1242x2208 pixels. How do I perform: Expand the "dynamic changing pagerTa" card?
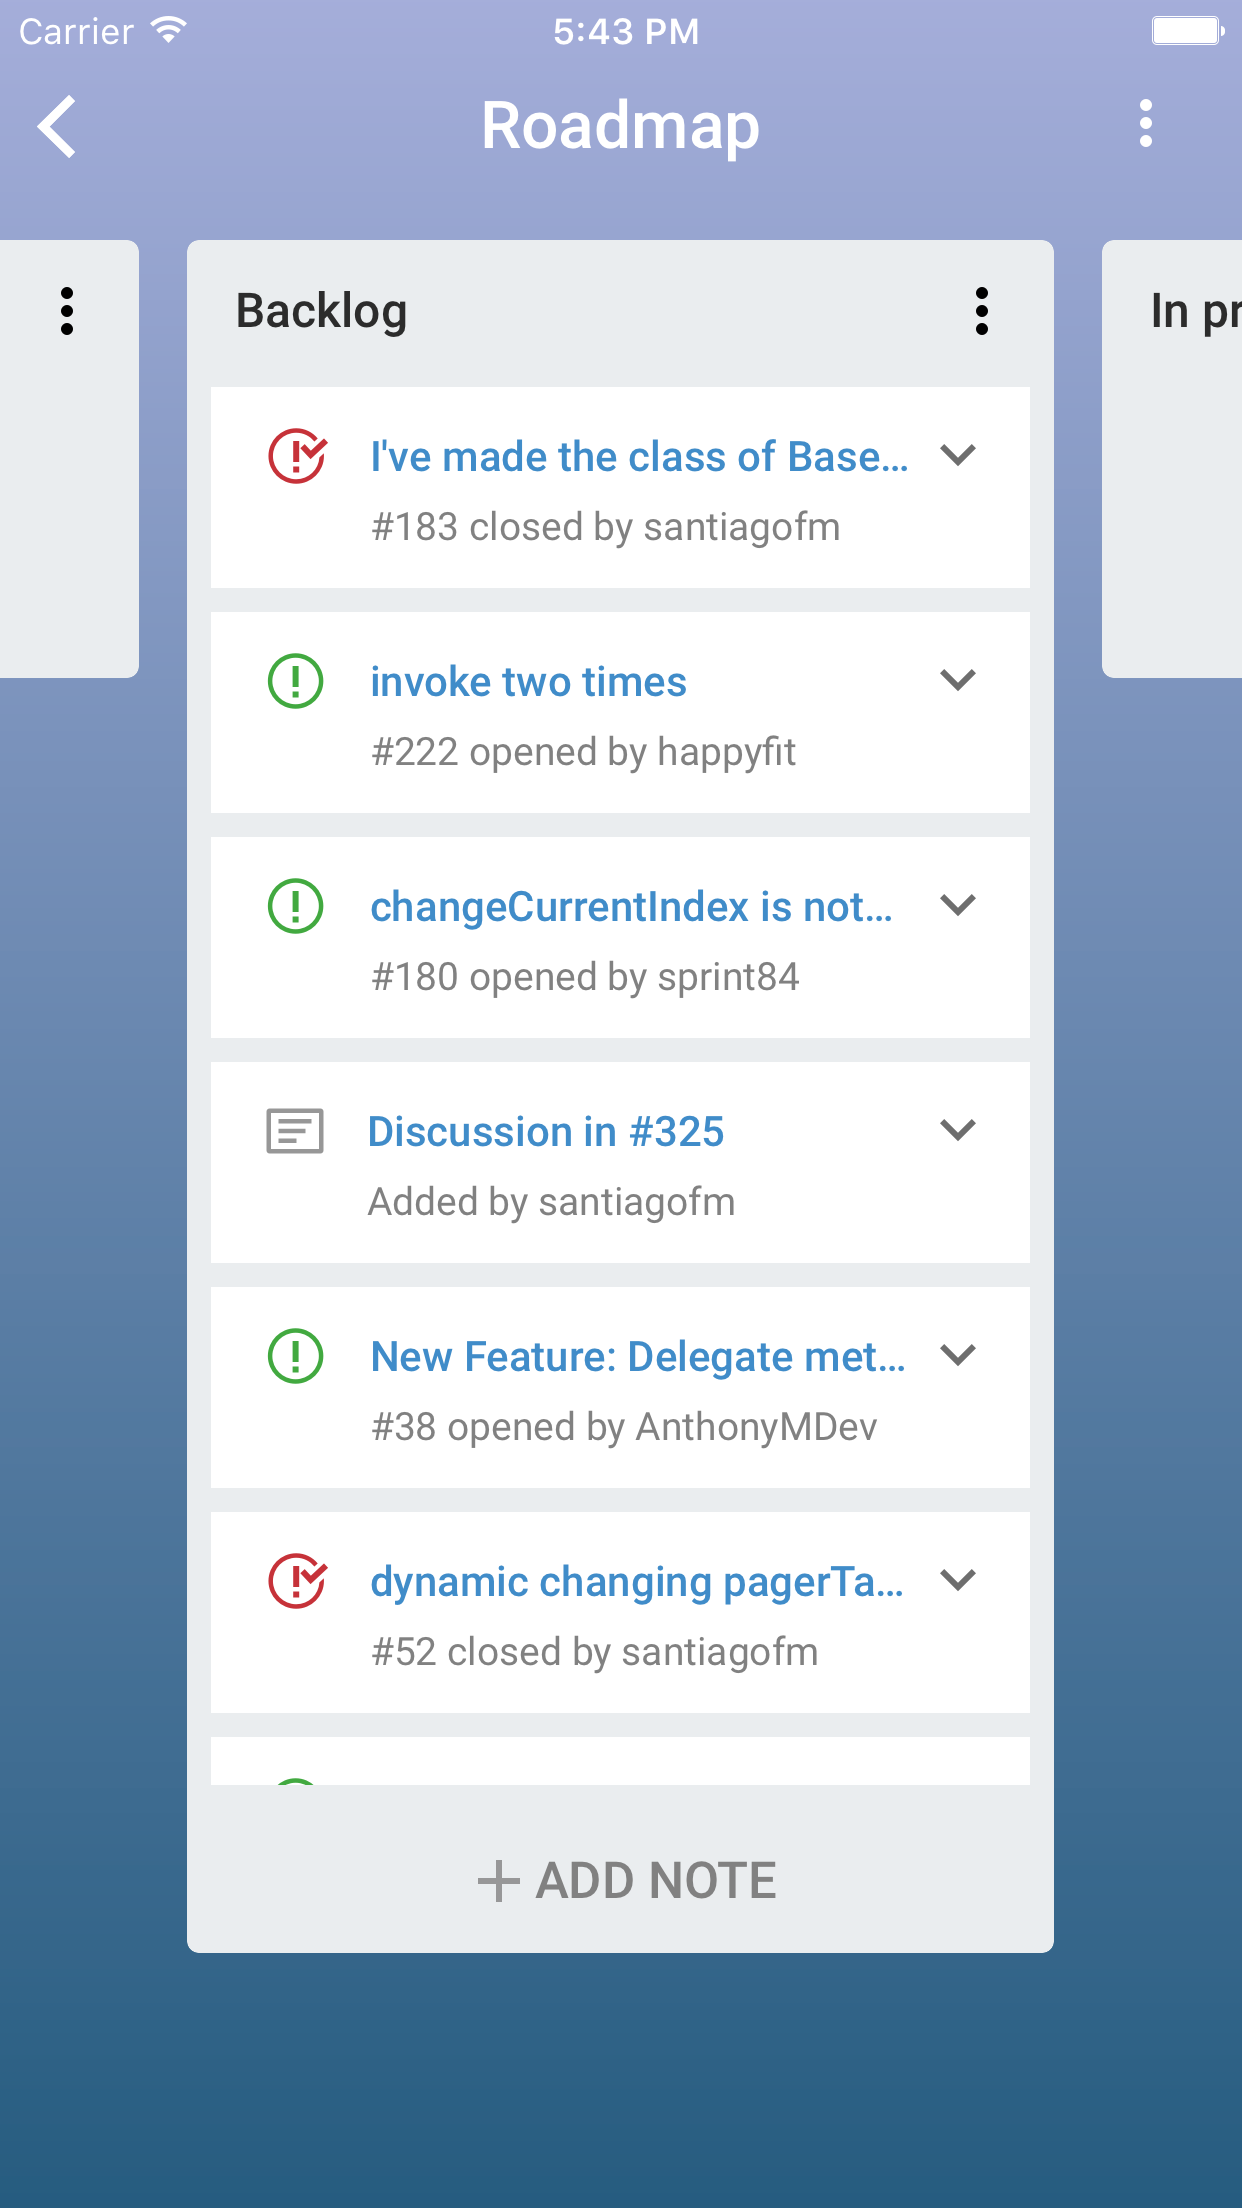click(x=958, y=1581)
